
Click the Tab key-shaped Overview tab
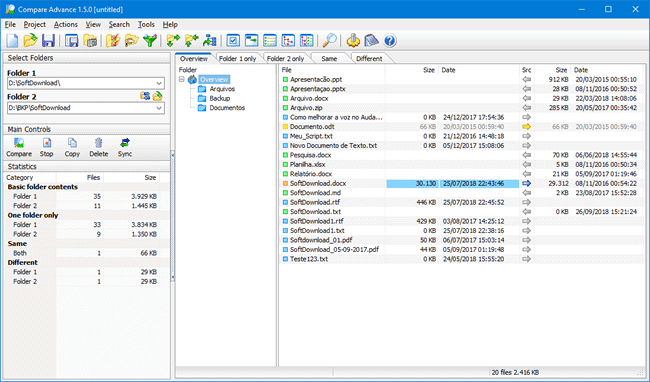click(x=194, y=58)
